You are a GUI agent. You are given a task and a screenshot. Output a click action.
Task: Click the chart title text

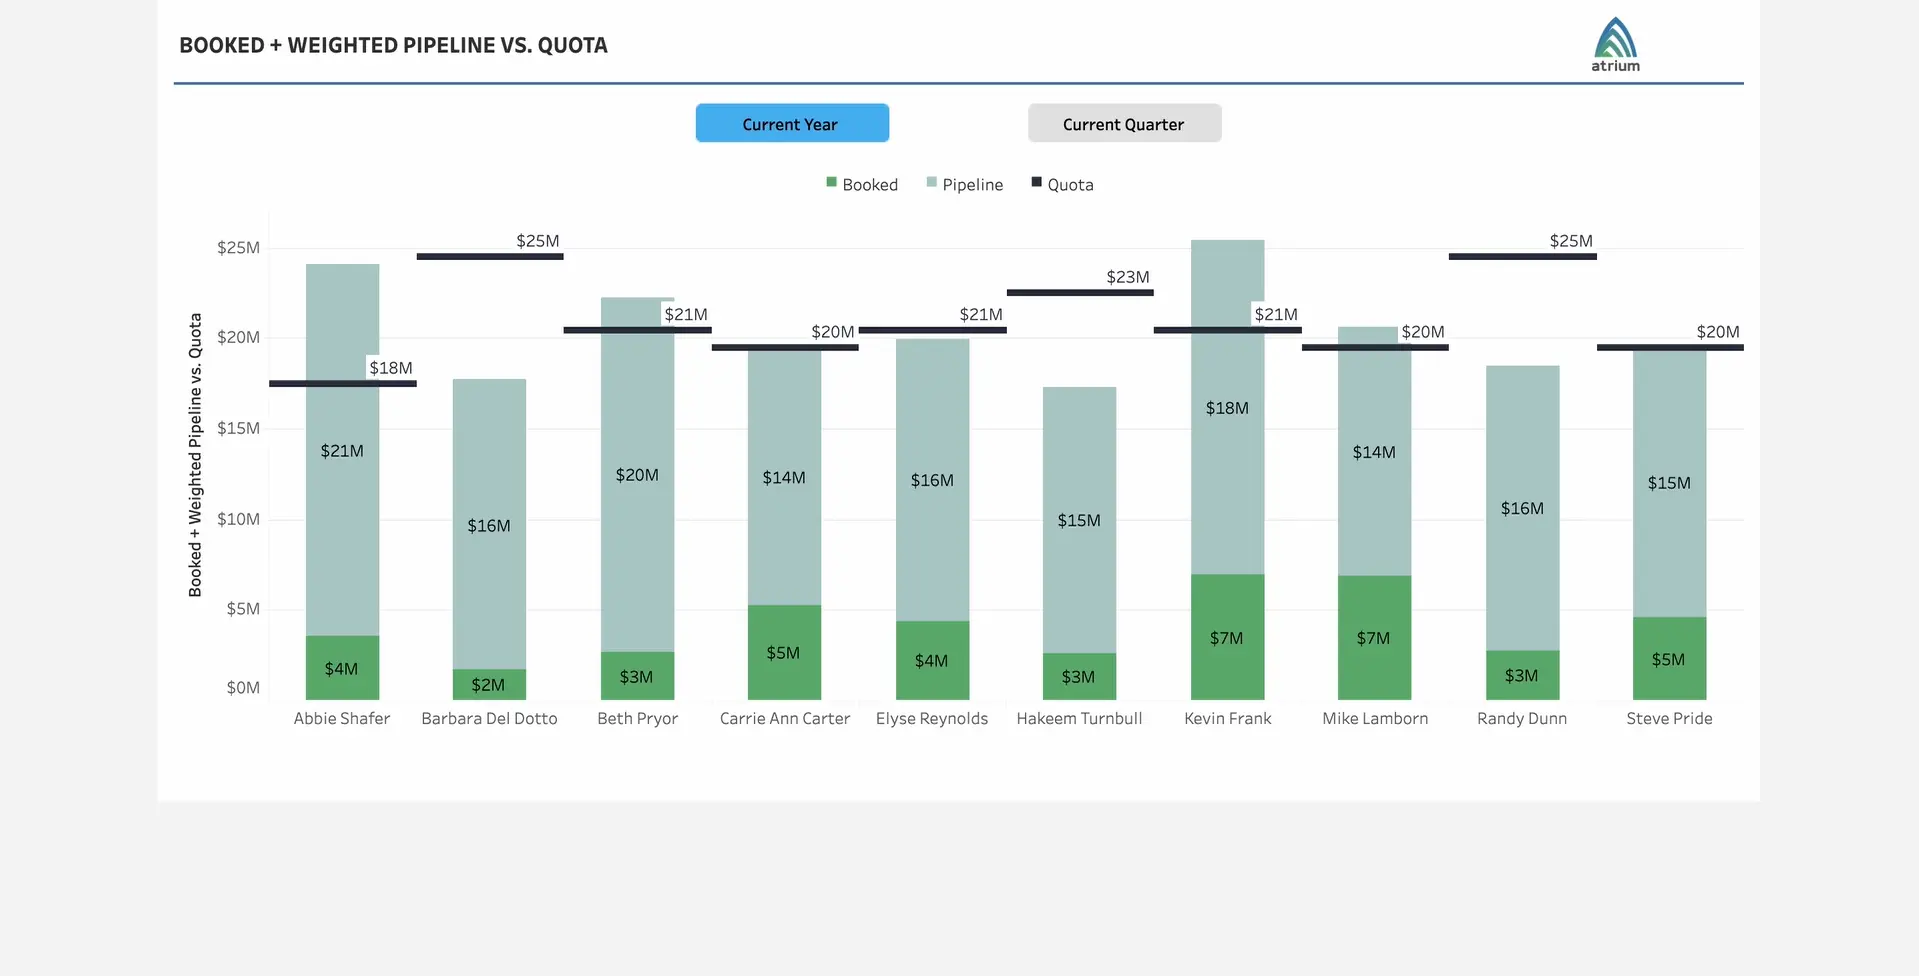point(393,45)
